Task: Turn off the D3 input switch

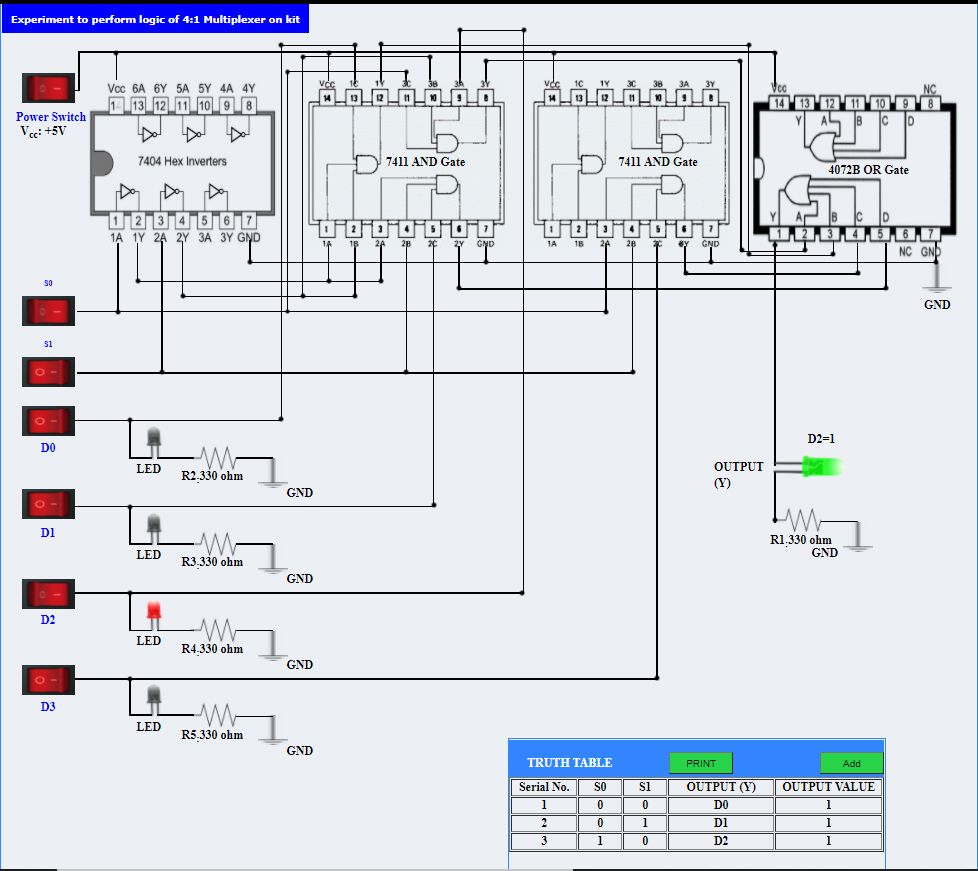Action: [x=47, y=679]
